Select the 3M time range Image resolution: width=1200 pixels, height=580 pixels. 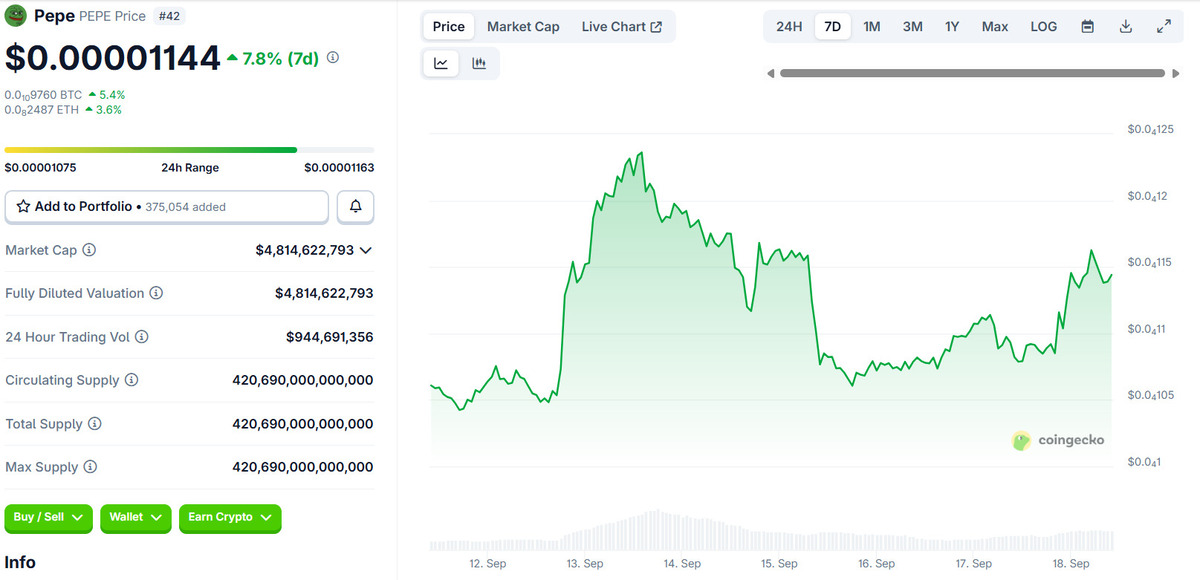pos(913,27)
